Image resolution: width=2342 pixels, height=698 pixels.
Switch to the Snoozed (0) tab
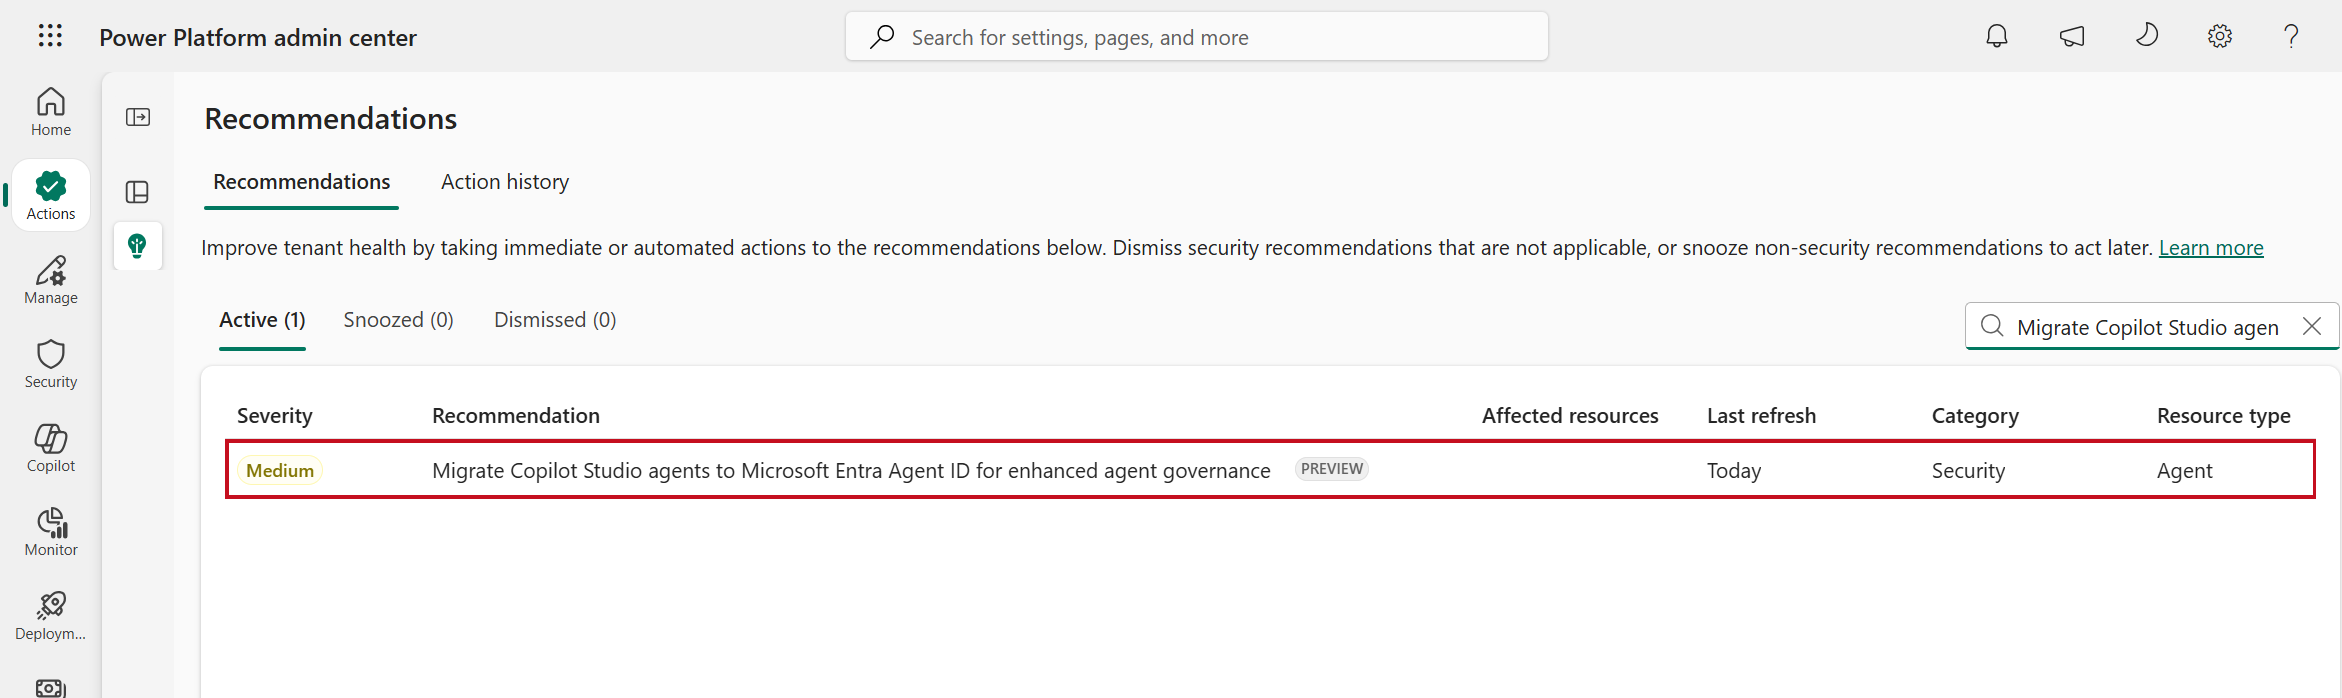click(x=399, y=320)
